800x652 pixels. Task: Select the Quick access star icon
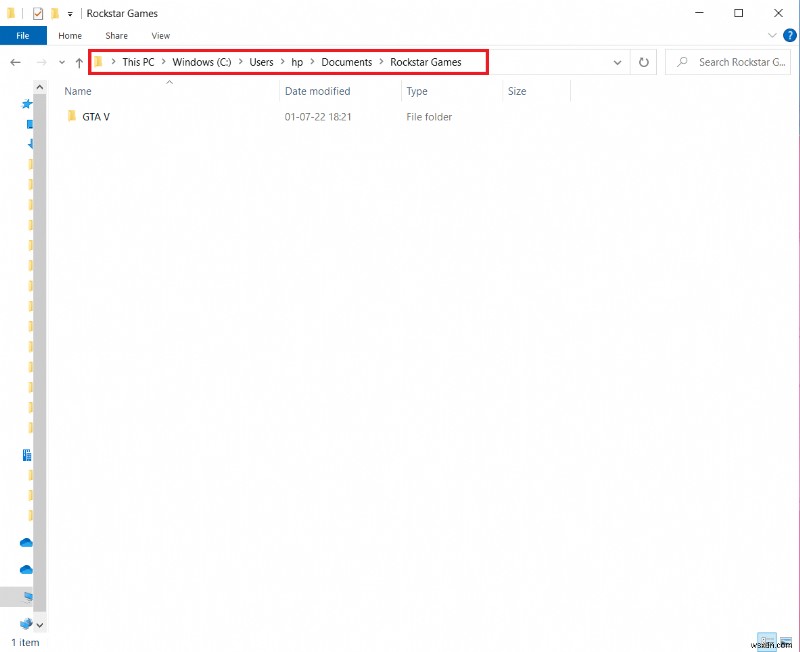27,104
